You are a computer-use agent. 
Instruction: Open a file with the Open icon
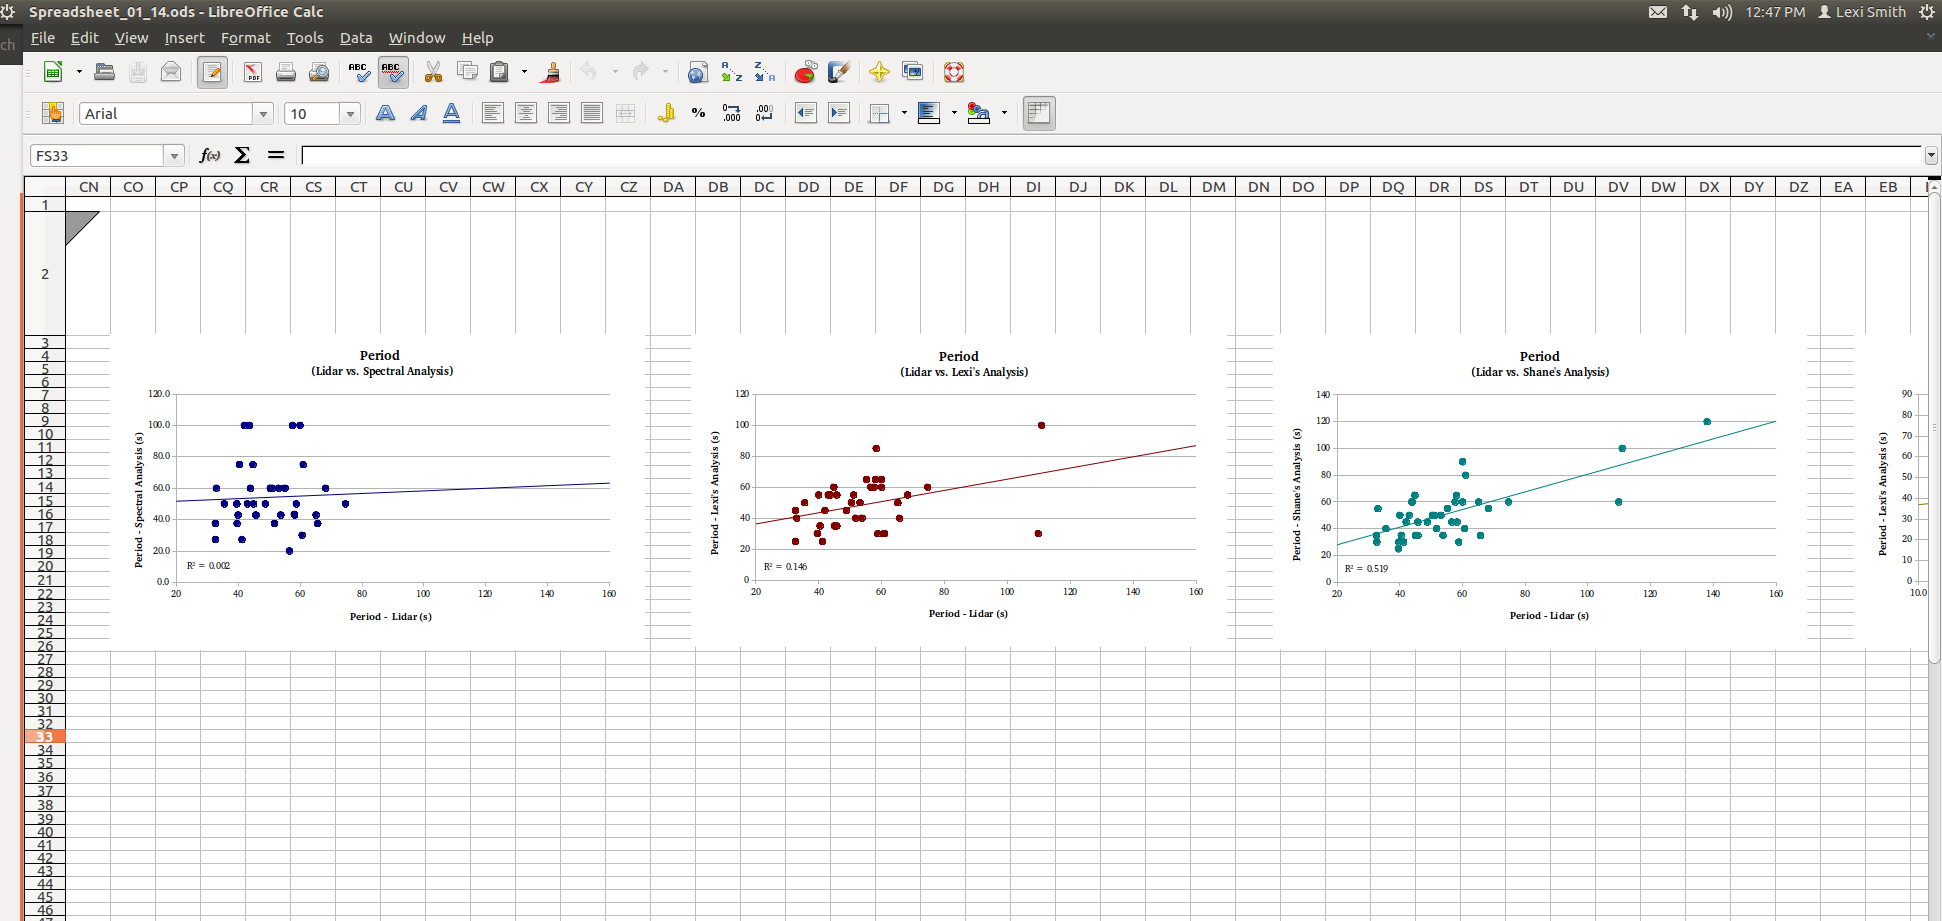pyautogui.click(x=104, y=72)
